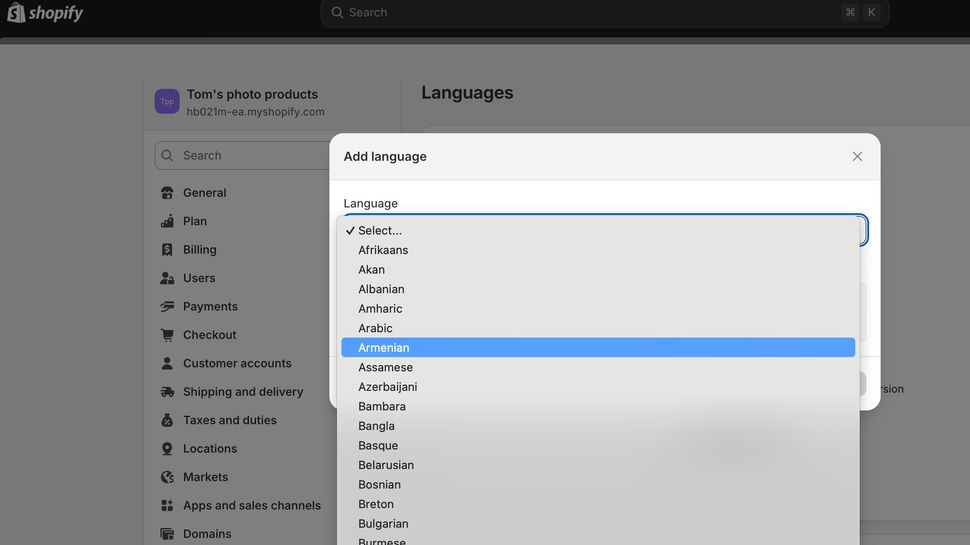Open the Payments card icon
Screen dimensions: 970x545
[167, 307]
